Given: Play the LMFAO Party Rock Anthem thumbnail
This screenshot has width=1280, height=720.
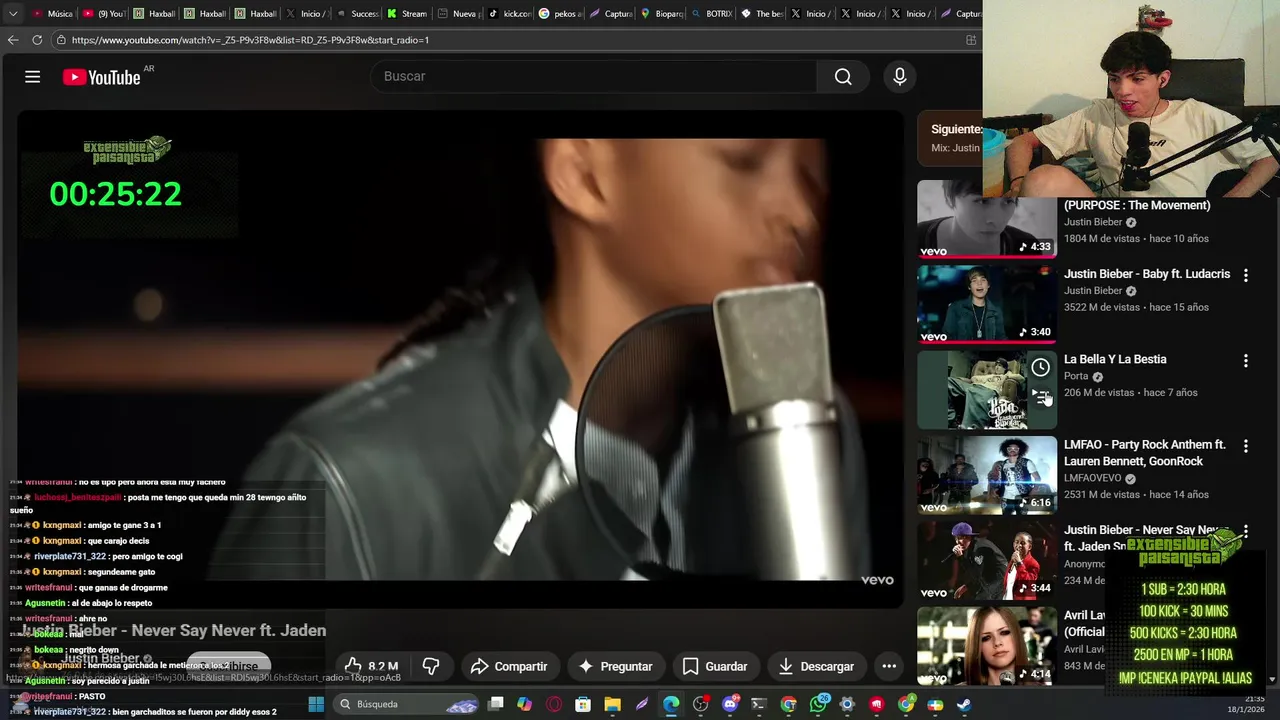Looking at the screenshot, I should click(x=987, y=475).
